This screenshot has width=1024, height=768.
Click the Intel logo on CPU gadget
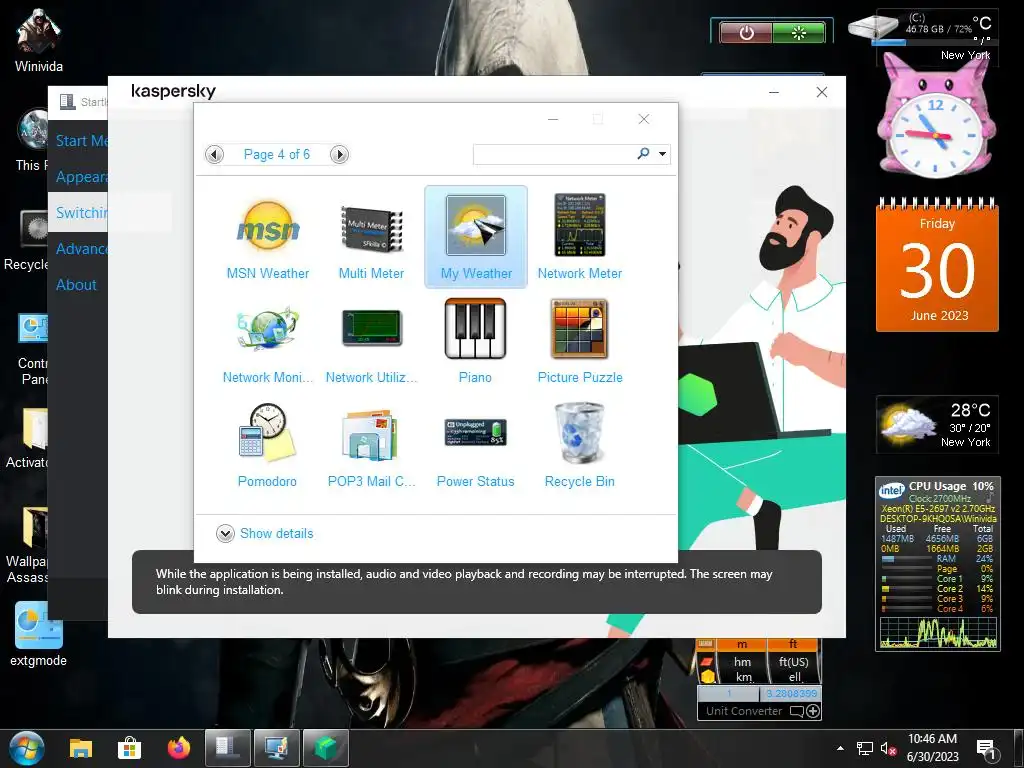(x=891, y=490)
